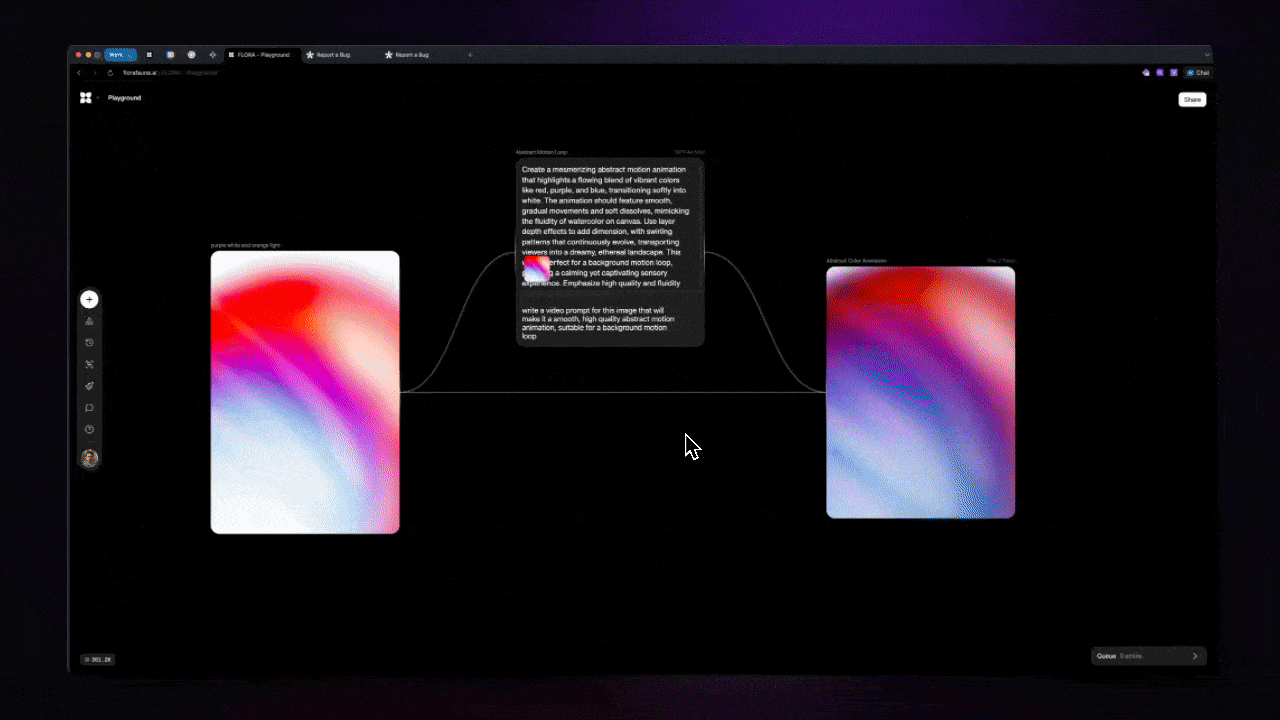Open the history clock icon in sidebar
The image size is (1280, 720).
(x=89, y=343)
